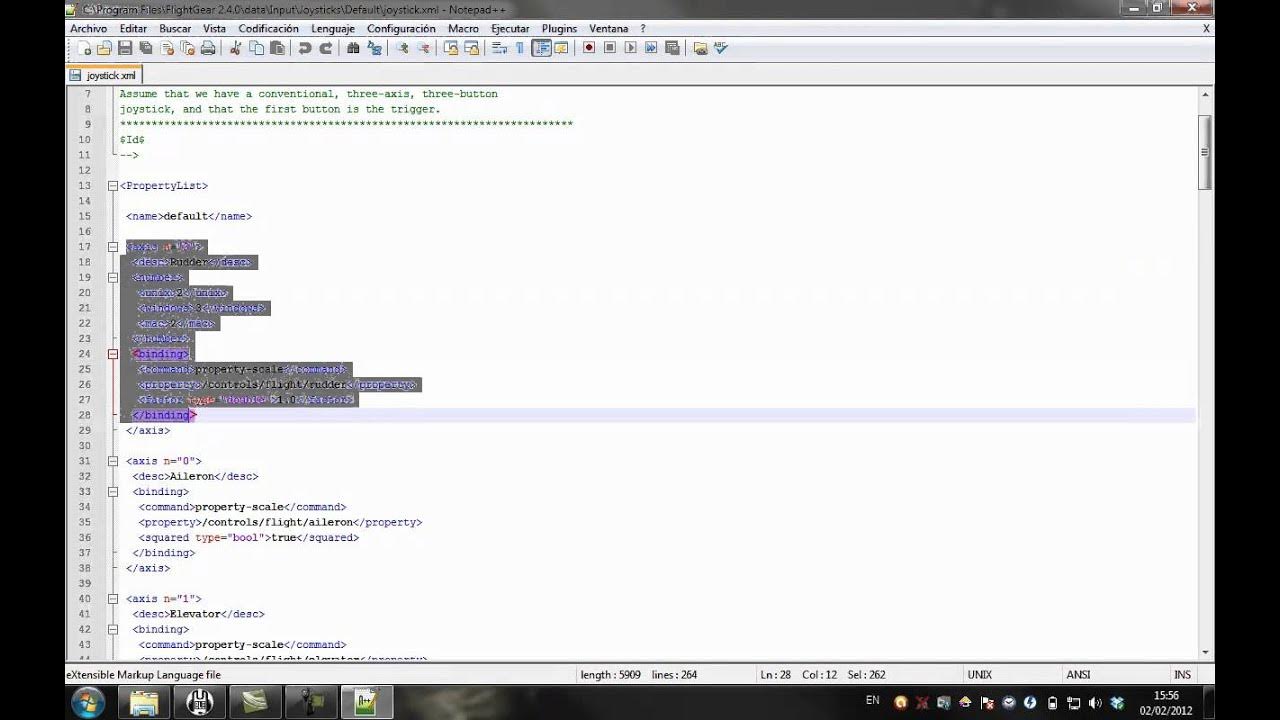
Task: Stop macro recording icon
Action: pyautogui.click(x=610, y=48)
